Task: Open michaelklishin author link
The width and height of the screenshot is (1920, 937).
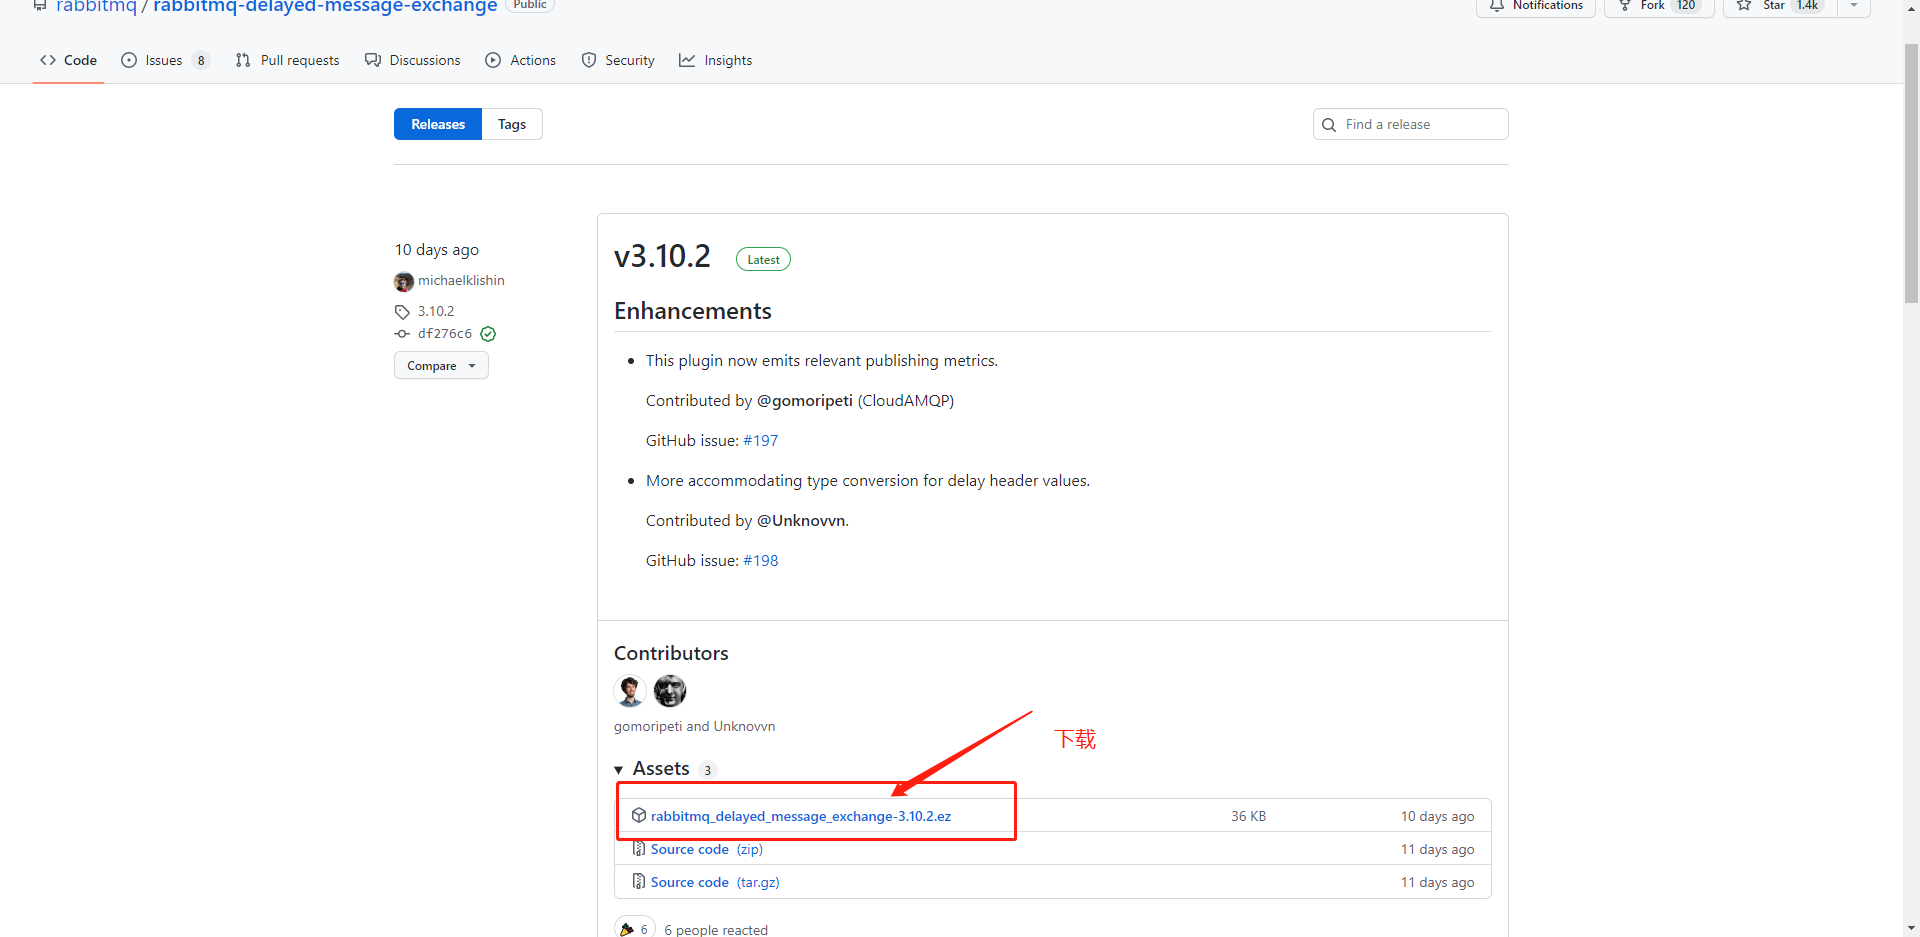Action: coord(461,281)
